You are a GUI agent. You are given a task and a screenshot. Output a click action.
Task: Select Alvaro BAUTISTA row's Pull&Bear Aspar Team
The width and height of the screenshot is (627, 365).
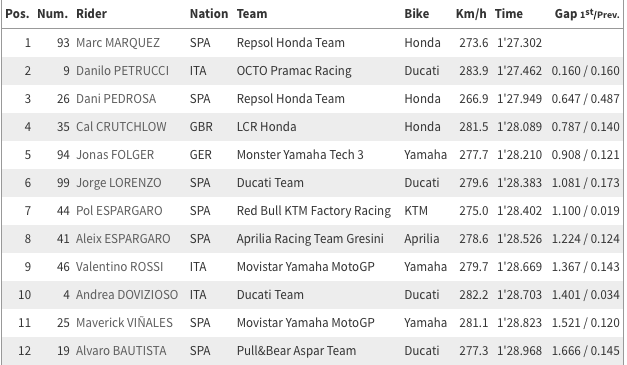pos(296,351)
